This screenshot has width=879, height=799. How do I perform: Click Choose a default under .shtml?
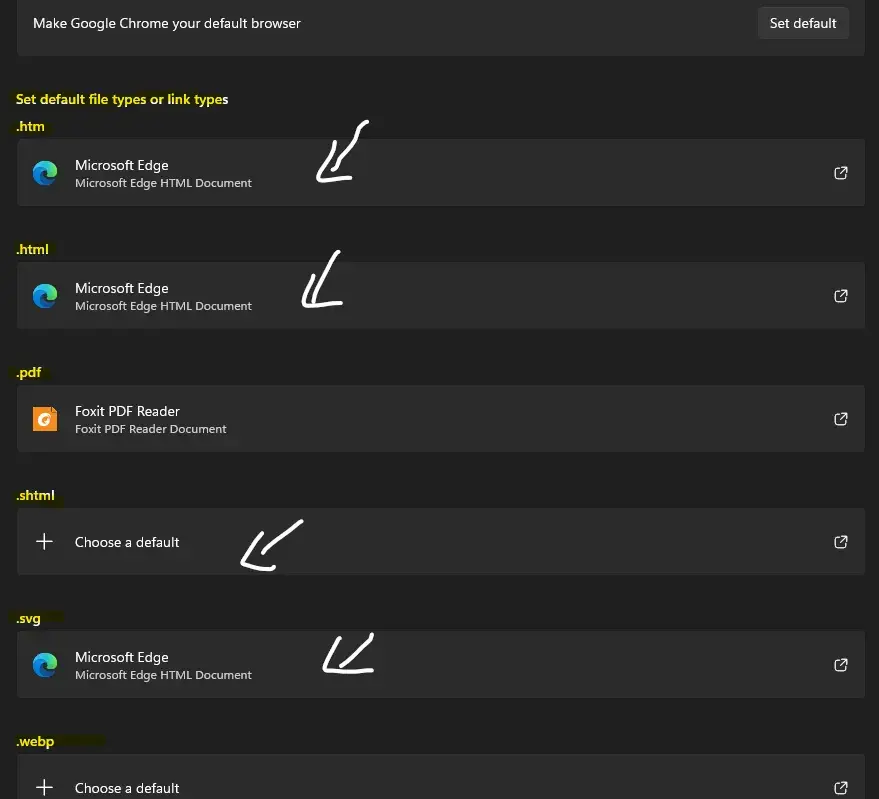127,542
